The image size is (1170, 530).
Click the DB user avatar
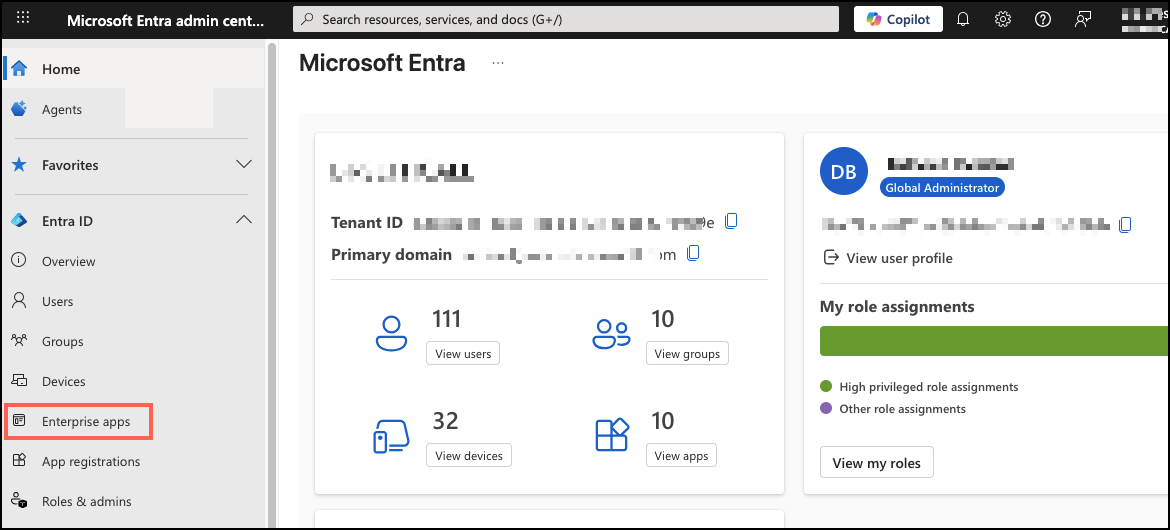pos(843,172)
